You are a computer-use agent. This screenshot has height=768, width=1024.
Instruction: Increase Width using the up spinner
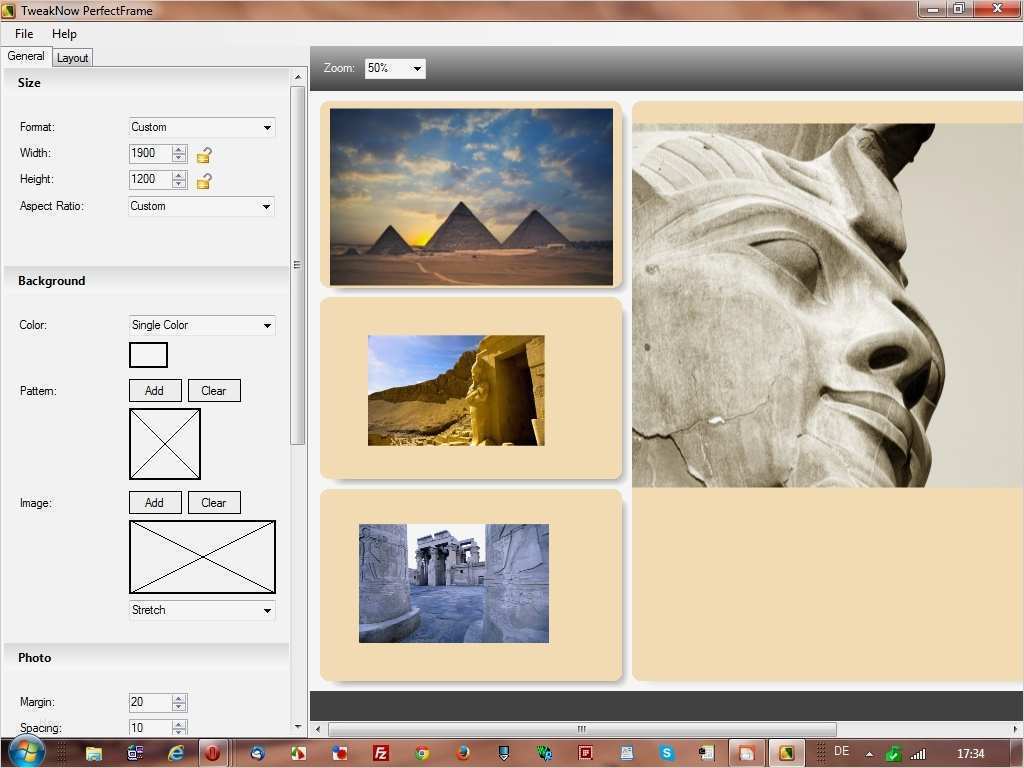180,150
